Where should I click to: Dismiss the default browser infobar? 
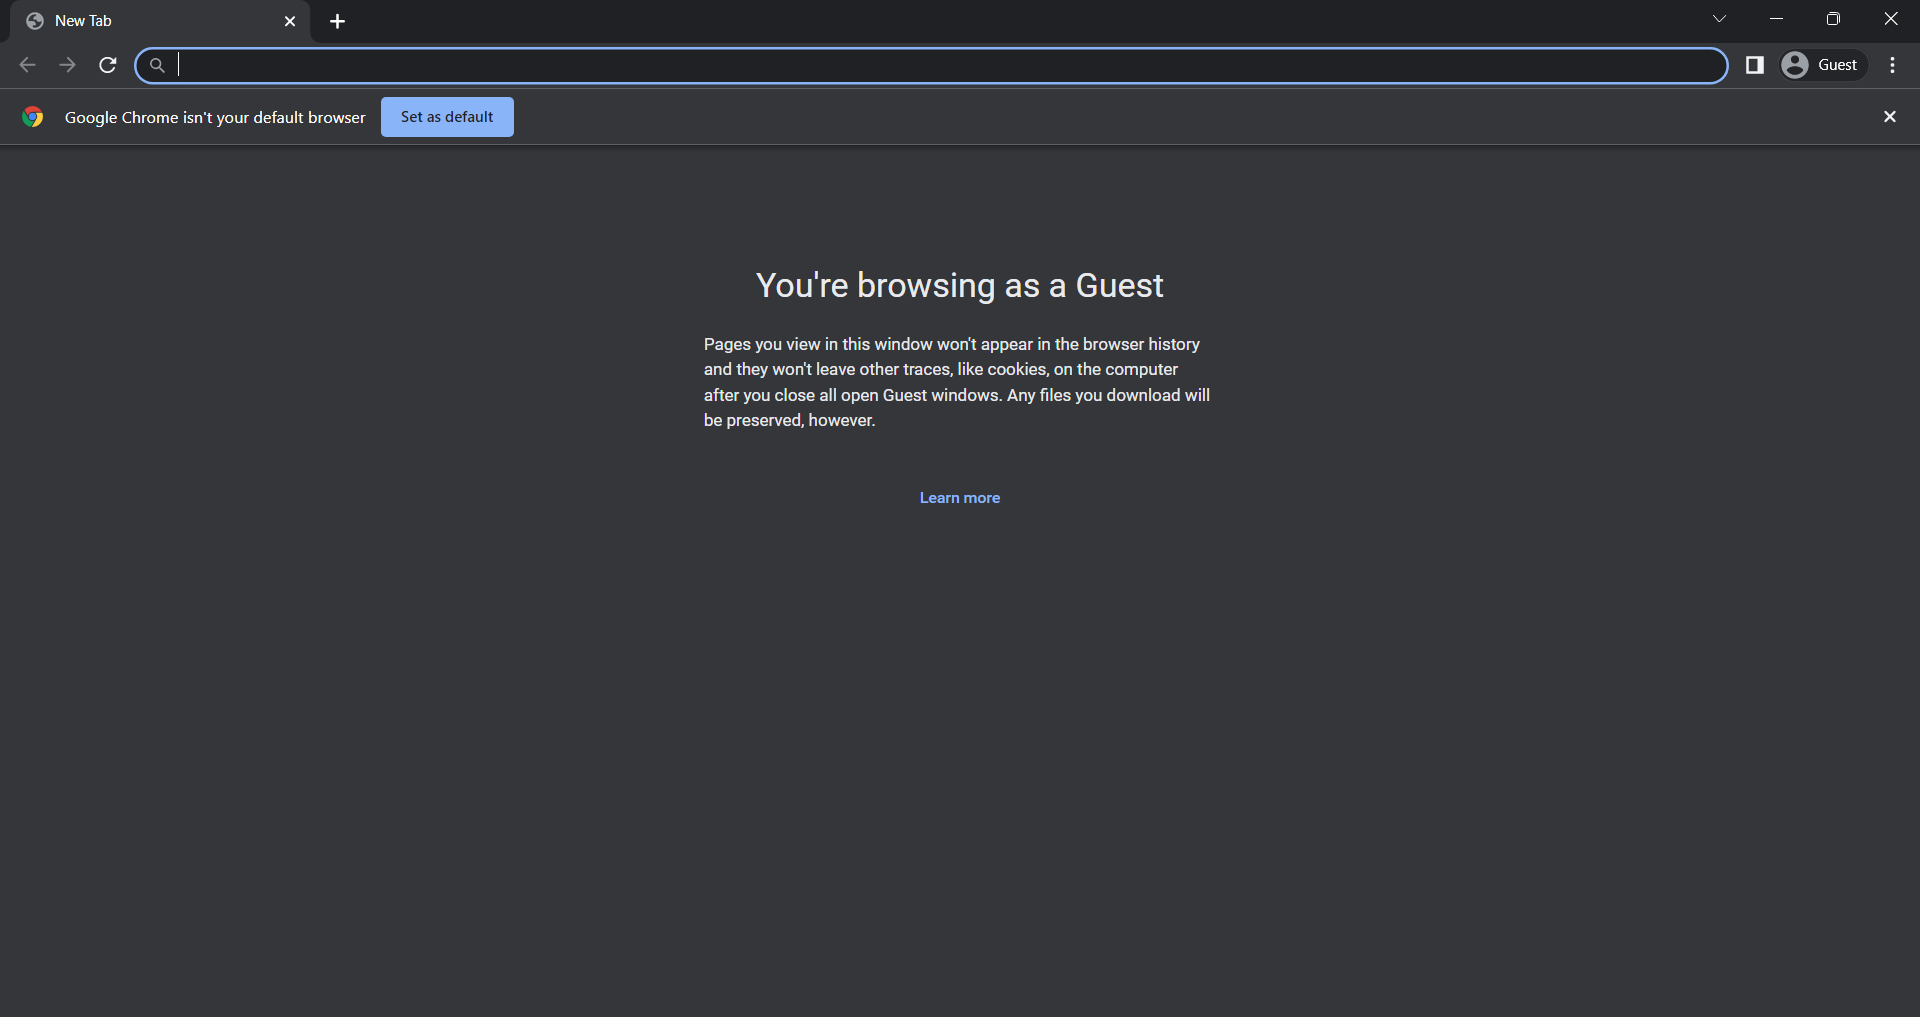[x=1889, y=117]
